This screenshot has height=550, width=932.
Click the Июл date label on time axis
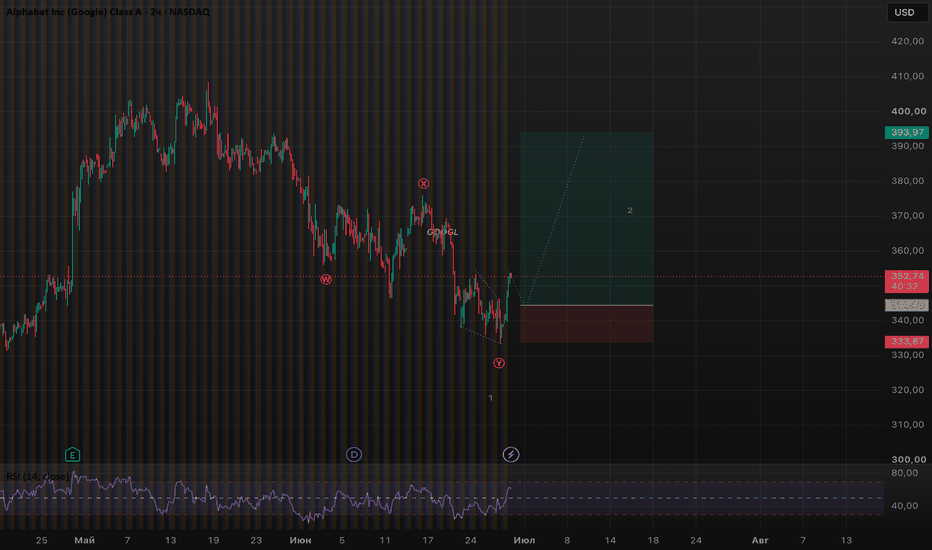(x=524, y=540)
